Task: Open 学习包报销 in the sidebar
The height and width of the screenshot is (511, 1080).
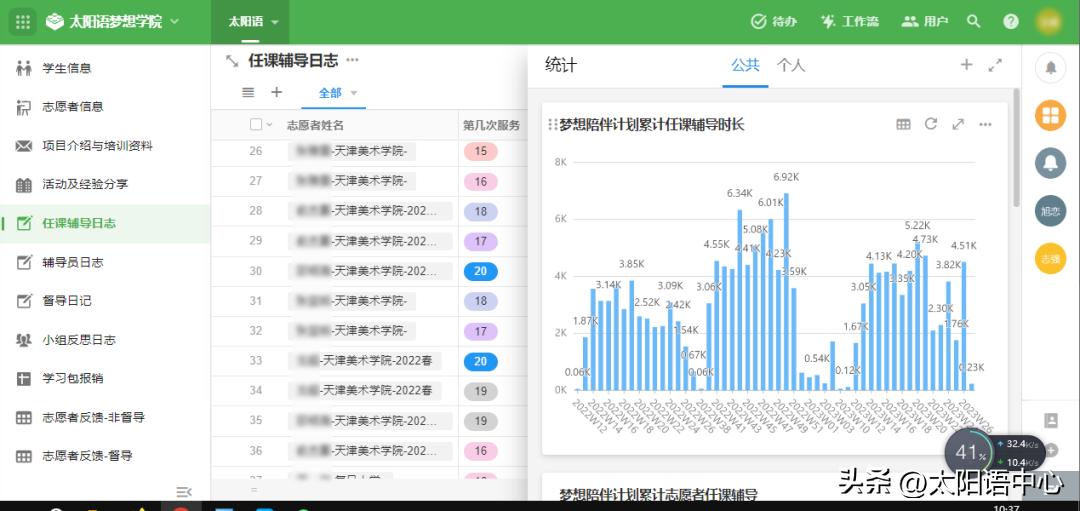Action: point(105,378)
